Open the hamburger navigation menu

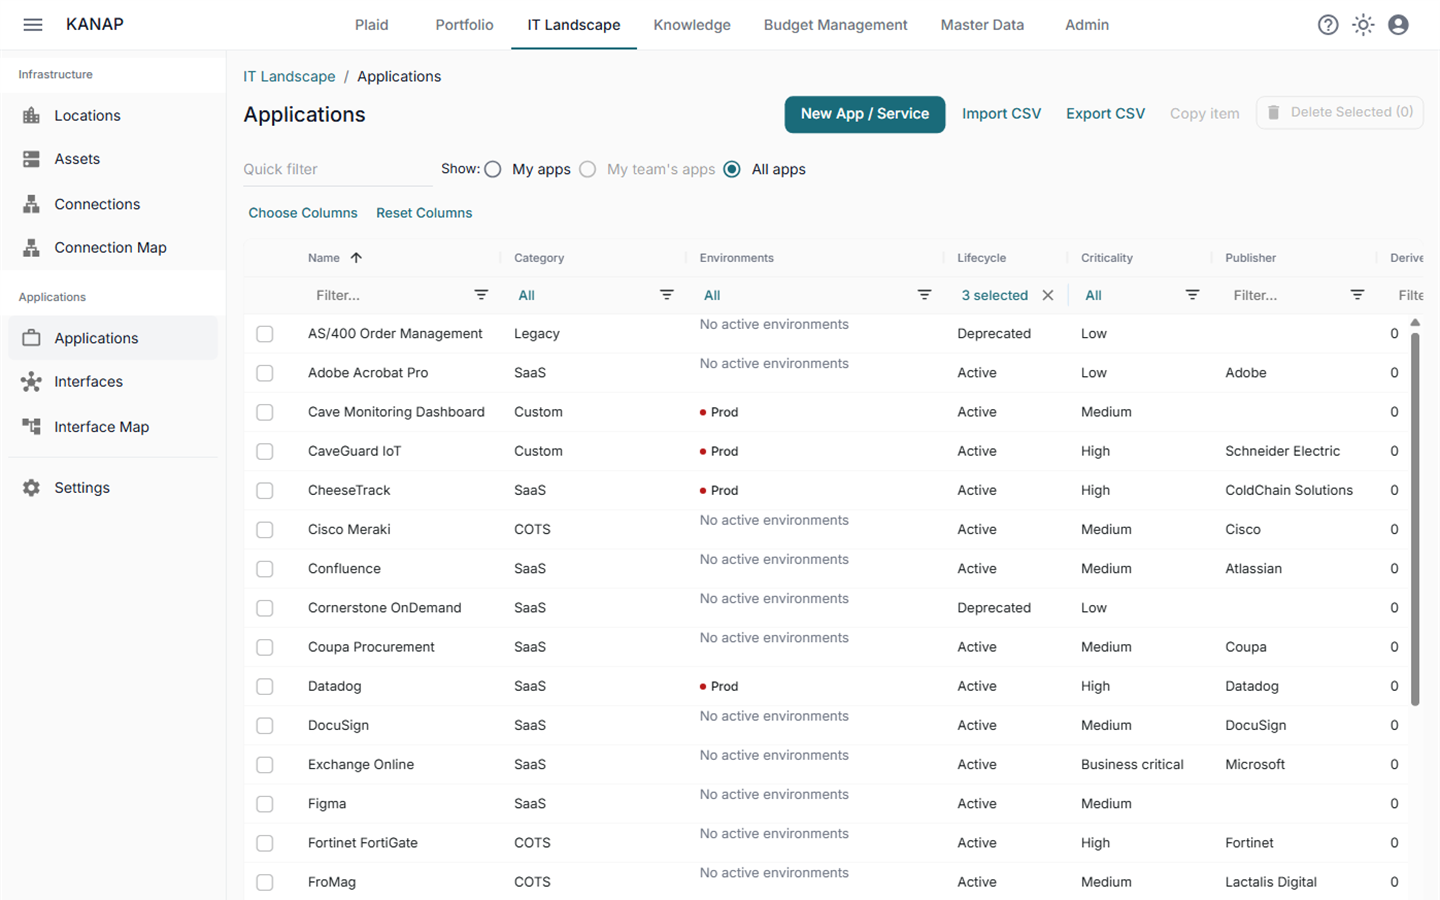(33, 25)
